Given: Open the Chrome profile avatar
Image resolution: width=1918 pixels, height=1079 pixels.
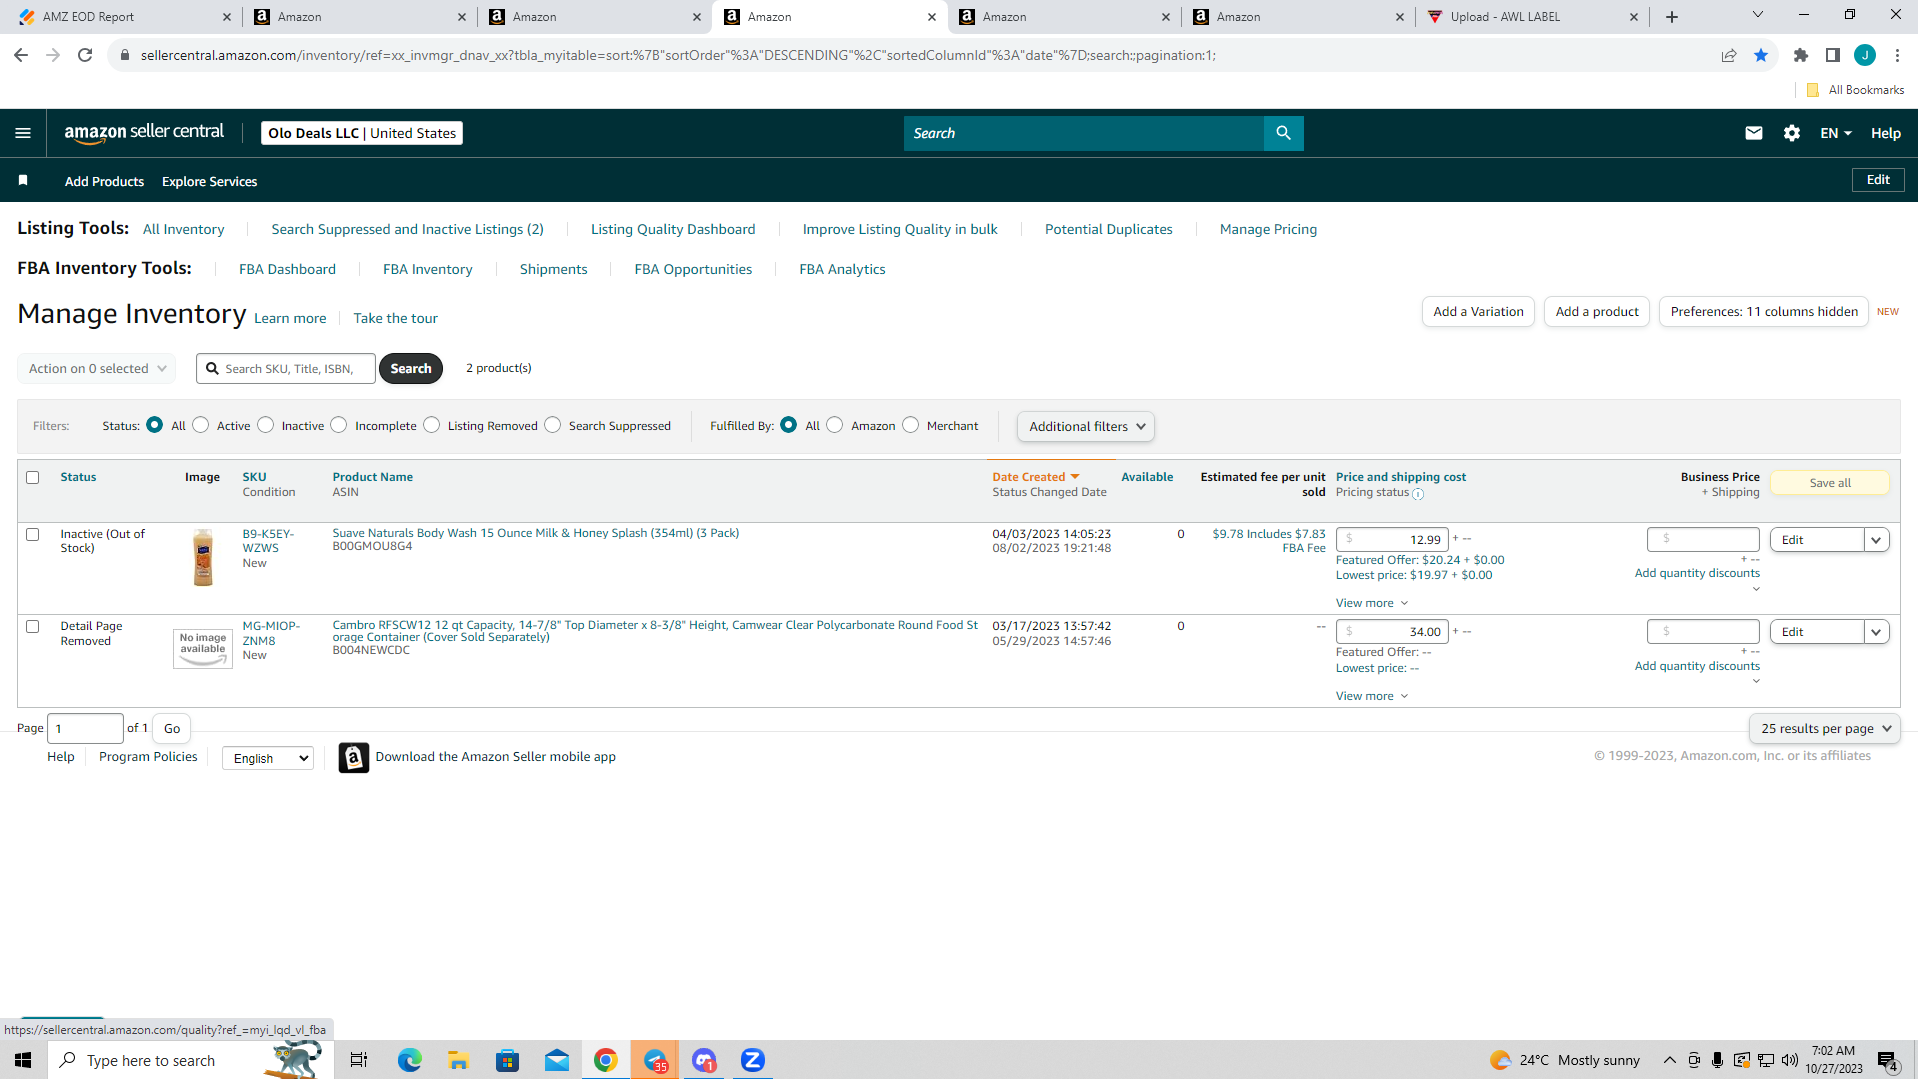Looking at the screenshot, I should click(1864, 55).
